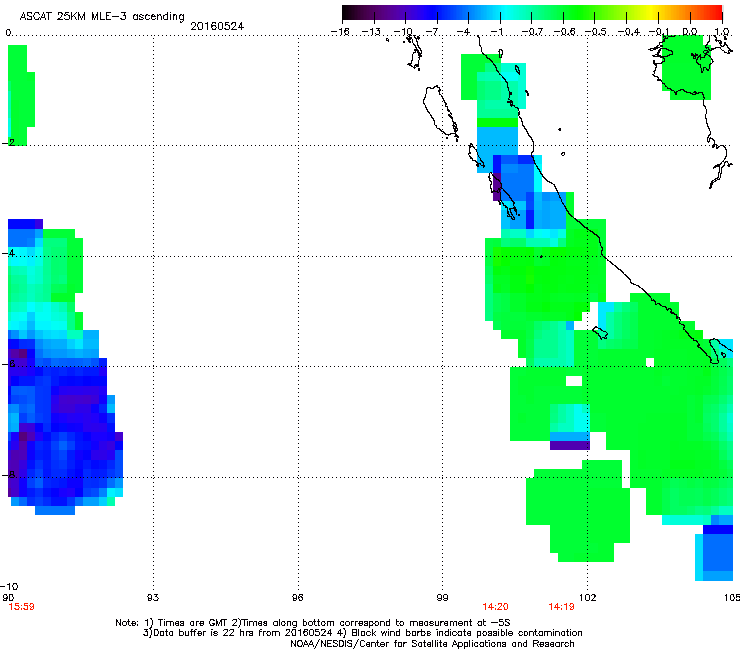
Task: Click the -2 latitude axis label
Action: click(8, 143)
